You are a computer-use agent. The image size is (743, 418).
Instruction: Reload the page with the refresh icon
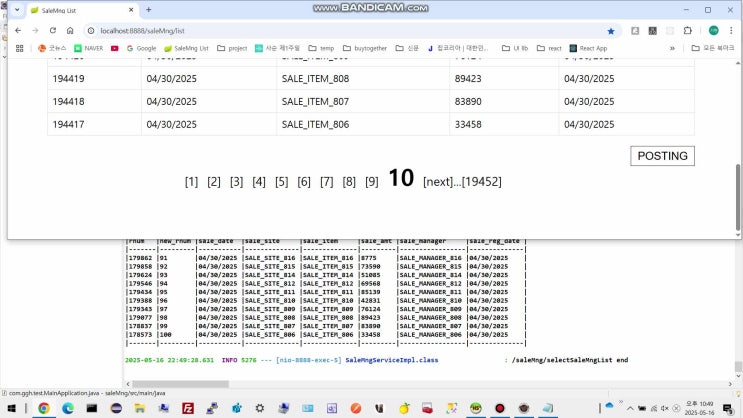pos(53,30)
